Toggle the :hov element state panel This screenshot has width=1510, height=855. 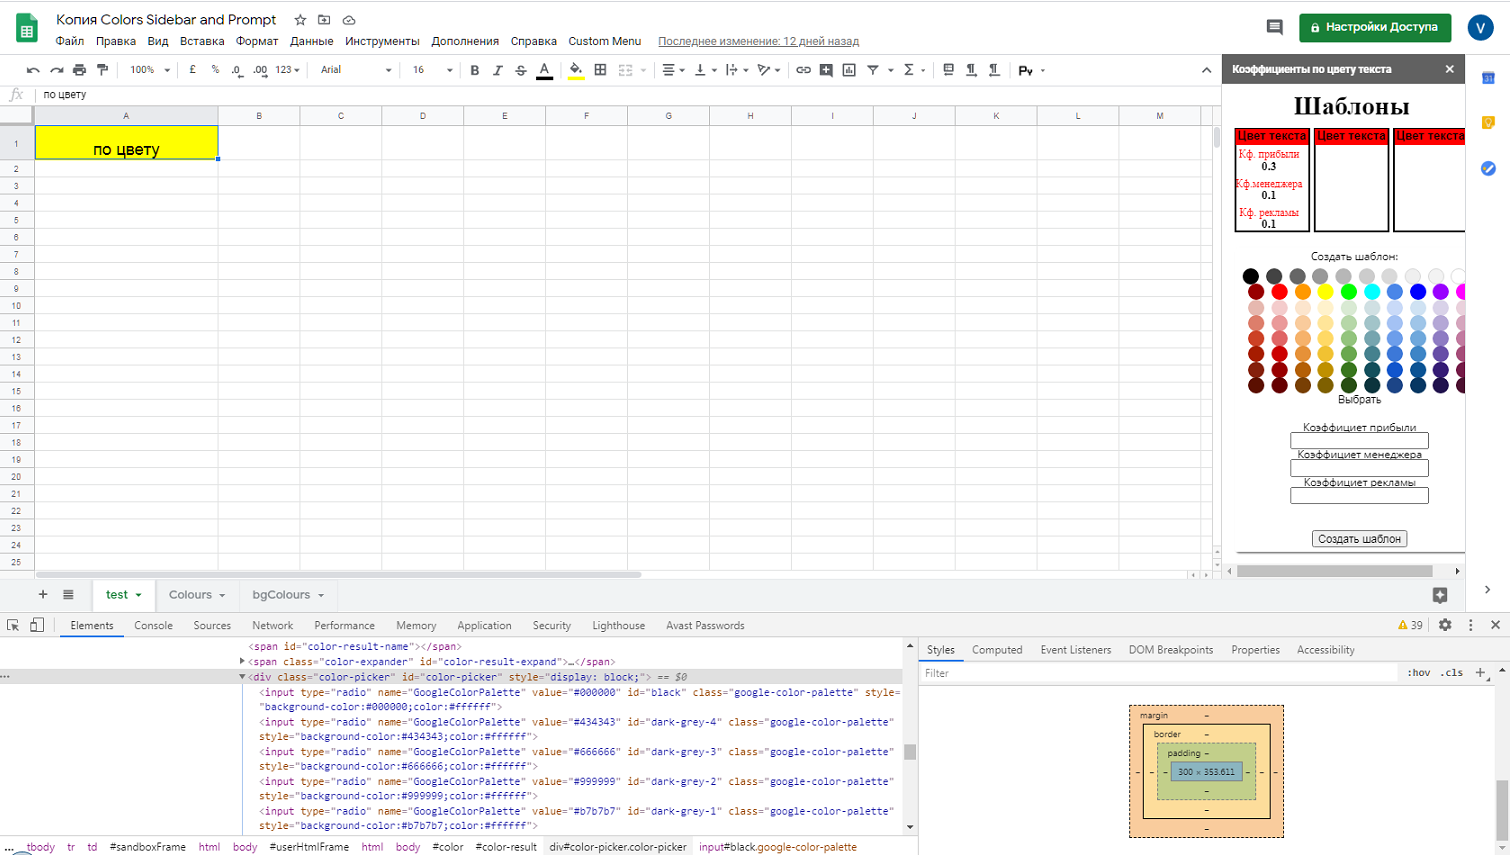coord(1418,673)
